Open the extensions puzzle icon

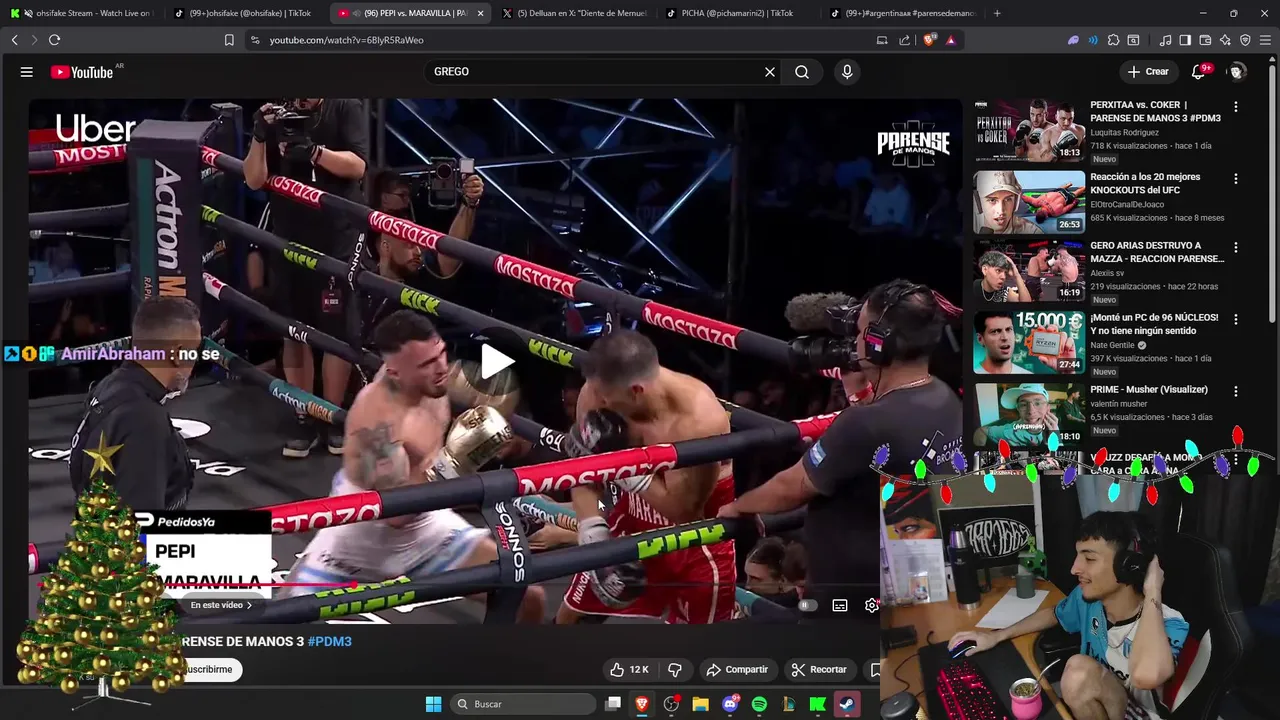coord(1113,40)
